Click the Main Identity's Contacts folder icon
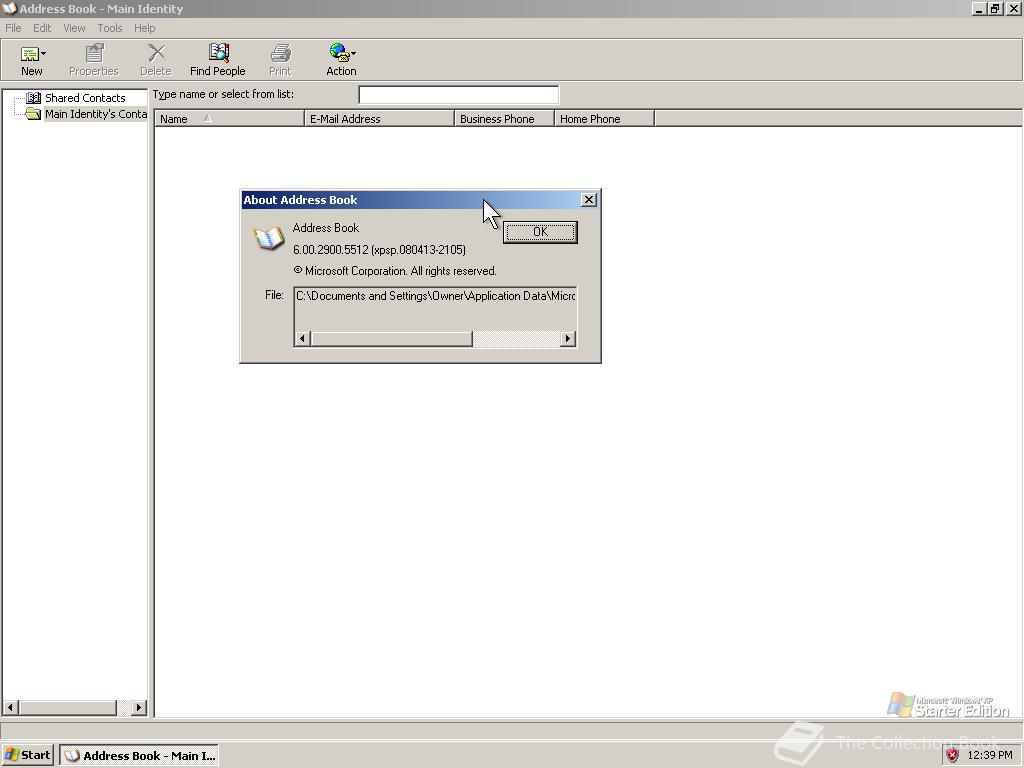The width and height of the screenshot is (1024, 768). click(33, 114)
